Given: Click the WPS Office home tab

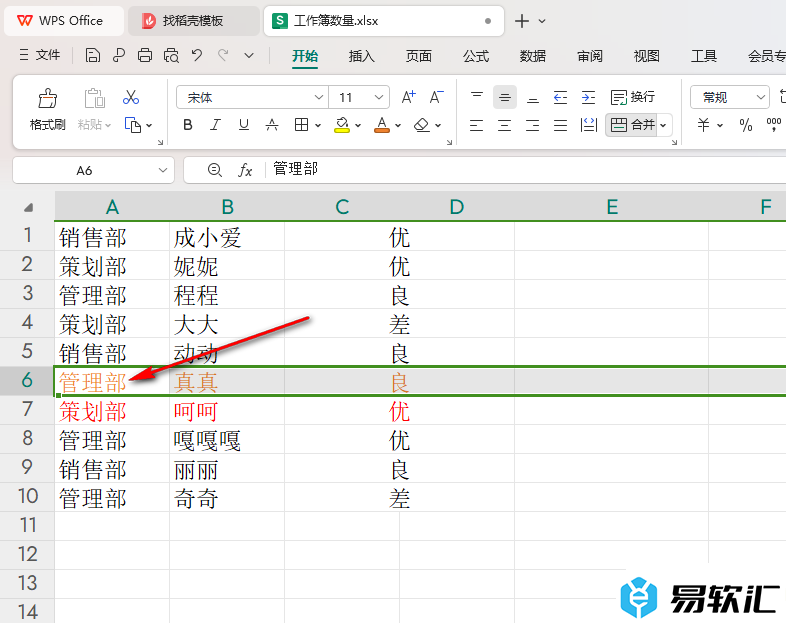Looking at the screenshot, I should (x=64, y=21).
